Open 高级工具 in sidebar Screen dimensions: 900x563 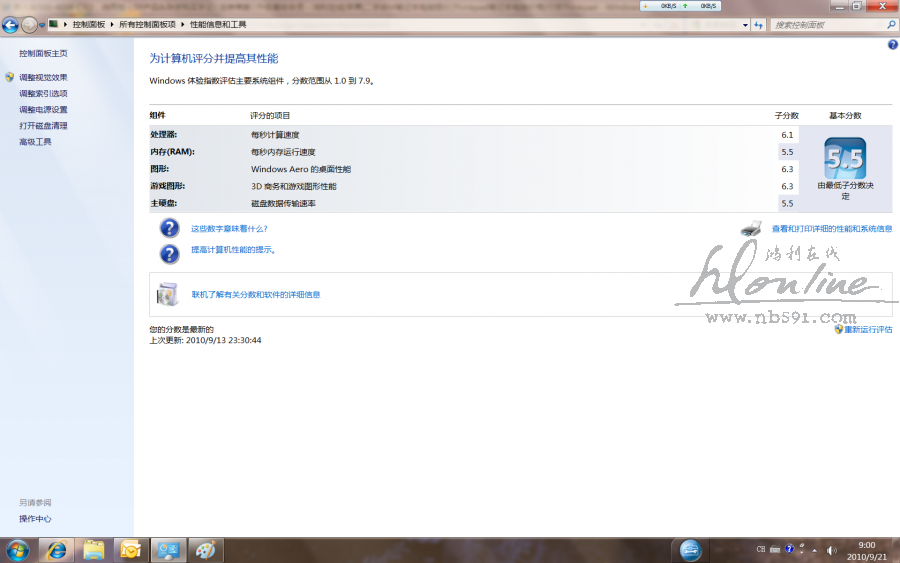[x=35, y=142]
